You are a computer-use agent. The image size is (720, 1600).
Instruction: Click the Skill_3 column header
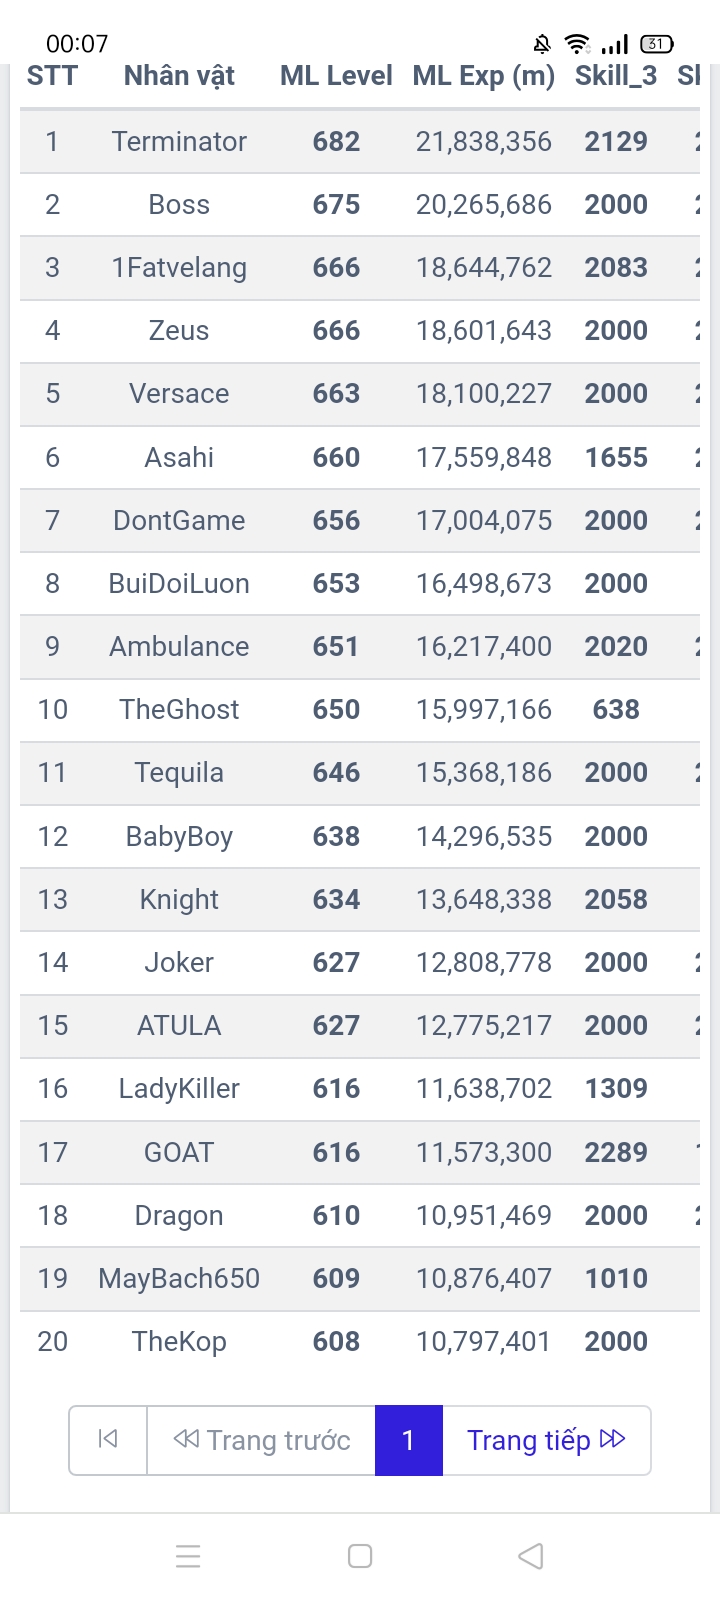616,76
